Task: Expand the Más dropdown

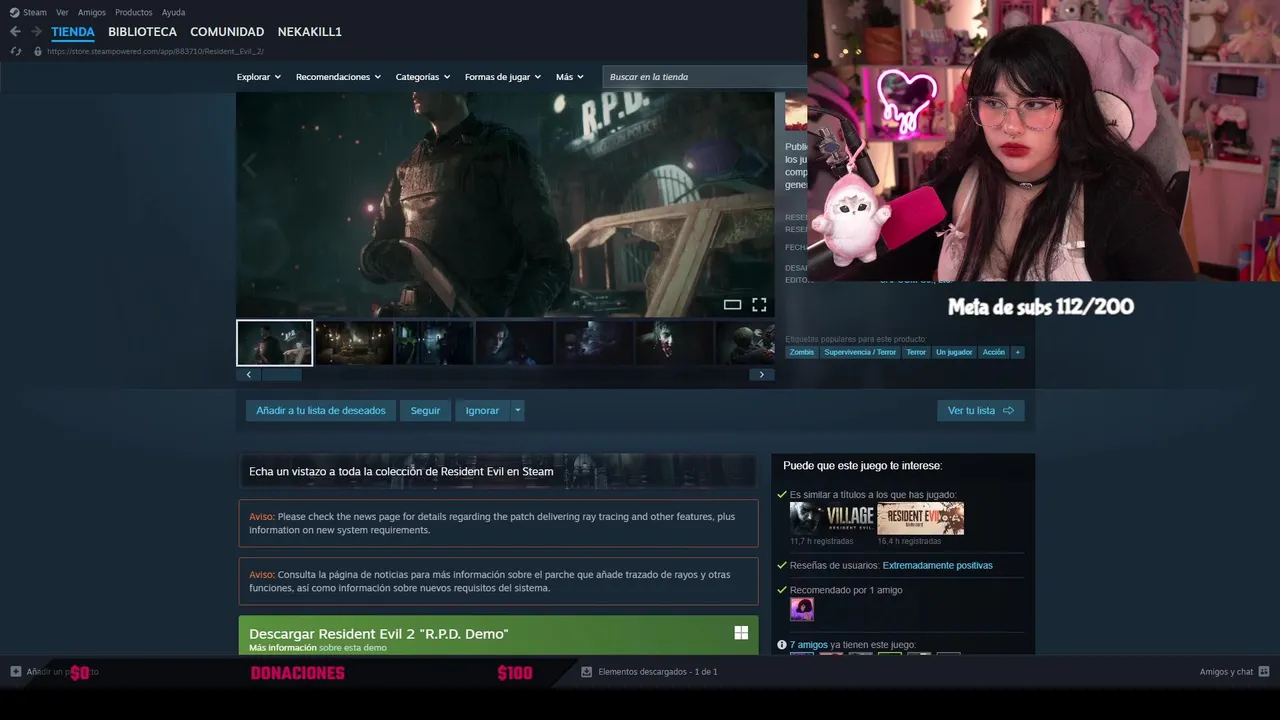Action: click(570, 77)
